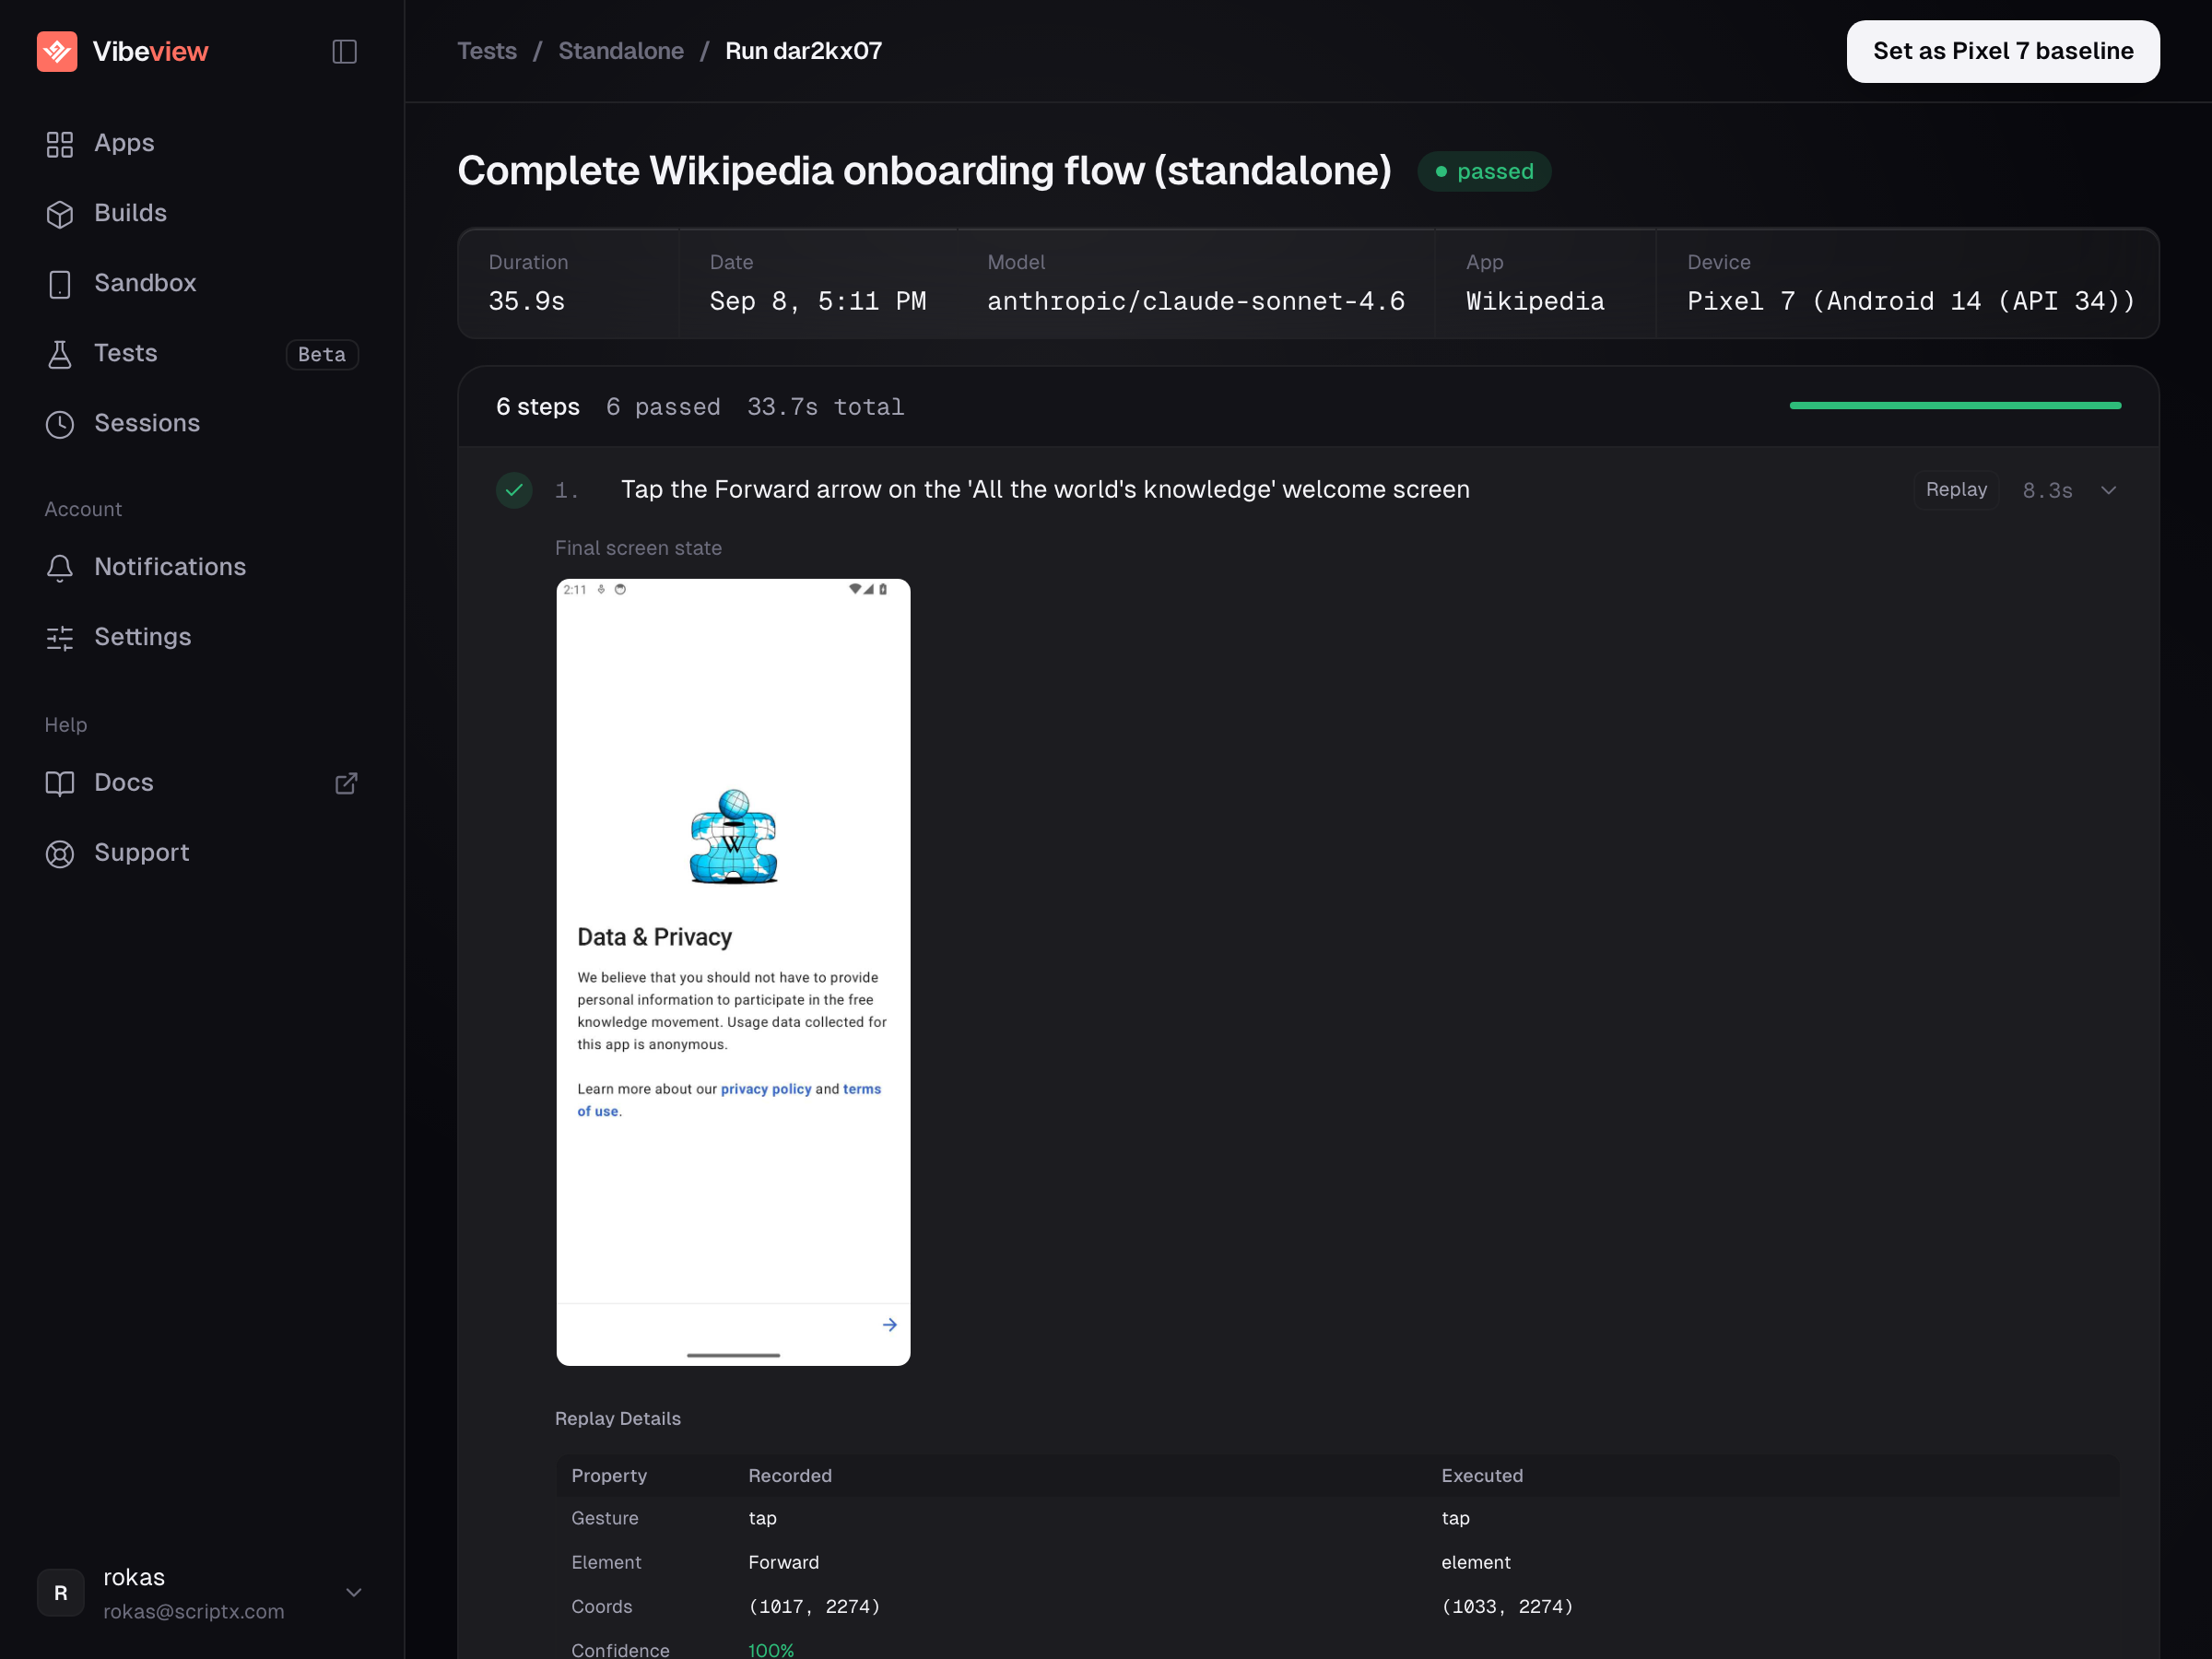The width and height of the screenshot is (2212, 1659).
Task: Click the 35.9s duration value
Action: pos(527,301)
